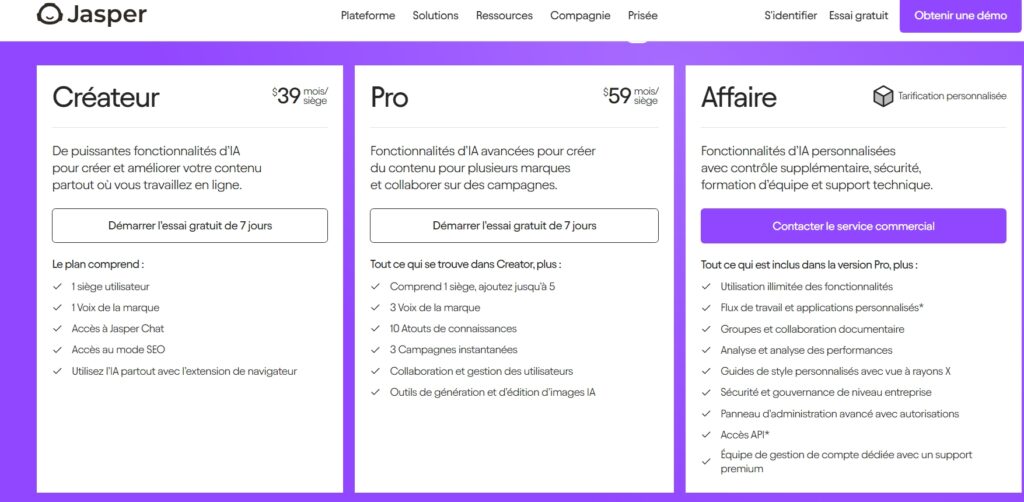Expand the Ressources navigation menu
Viewport: 1024px width, 502px height.
(504, 16)
